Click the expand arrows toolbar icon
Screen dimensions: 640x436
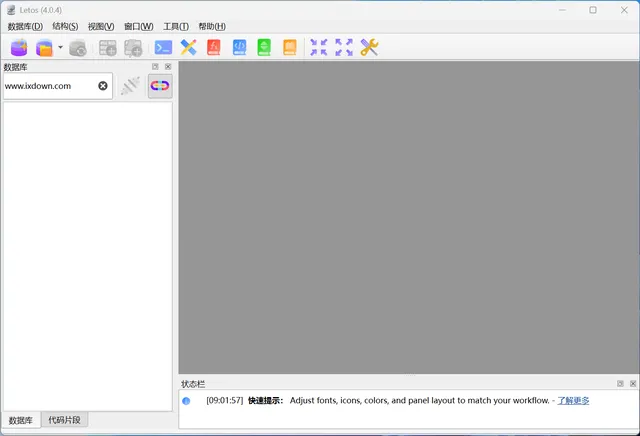pyautogui.click(x=344, y=47)
